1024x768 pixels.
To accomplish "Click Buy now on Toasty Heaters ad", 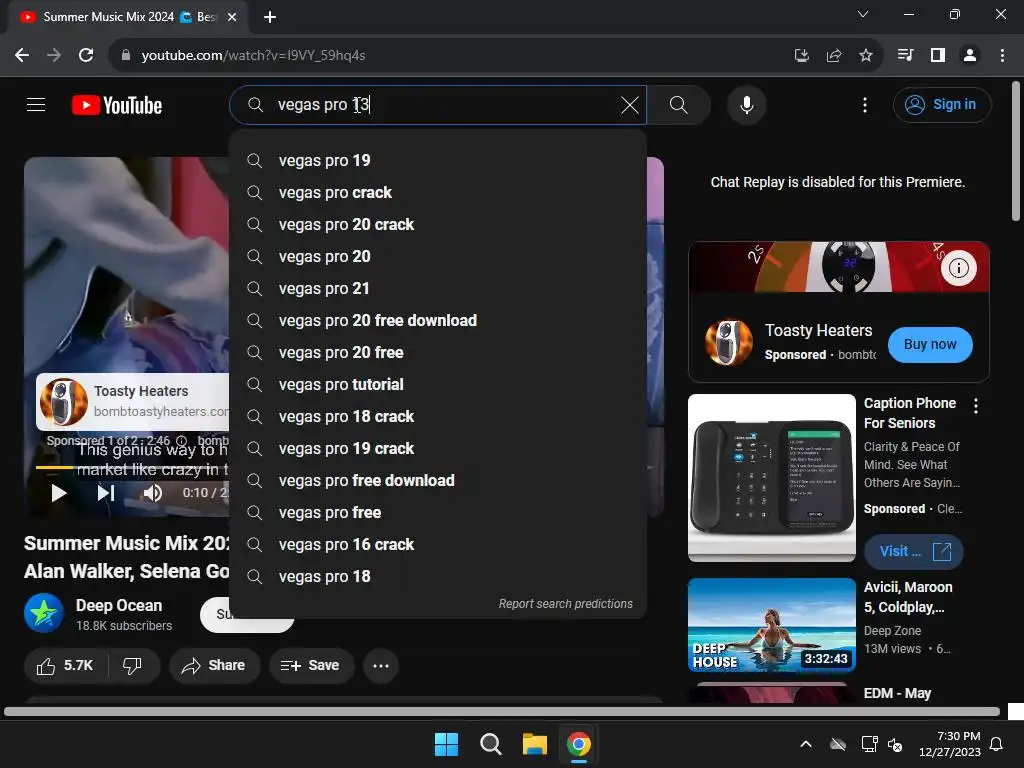I will coord(930,344).
